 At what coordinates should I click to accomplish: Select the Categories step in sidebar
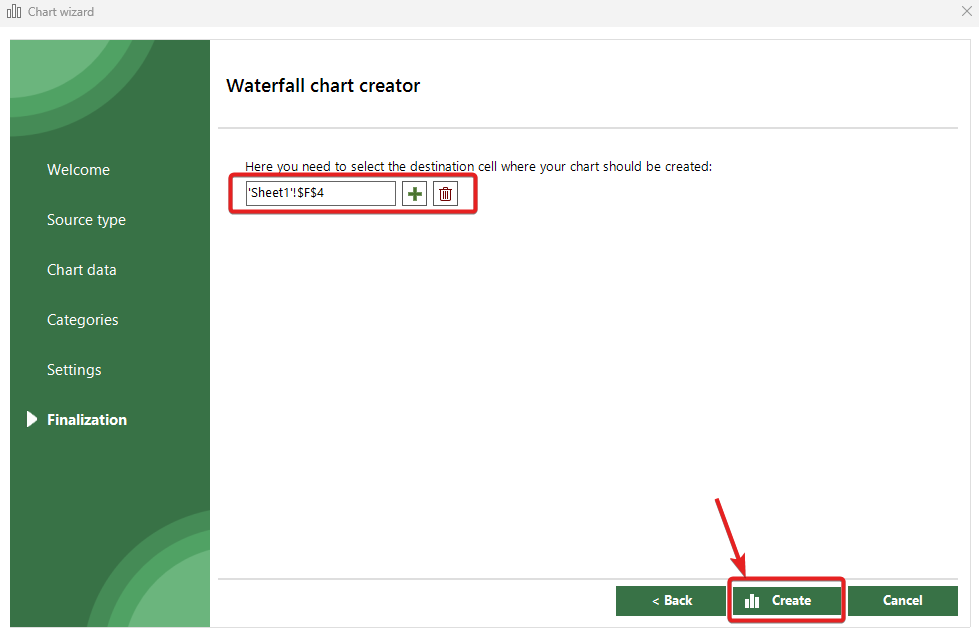click(82, 320)
